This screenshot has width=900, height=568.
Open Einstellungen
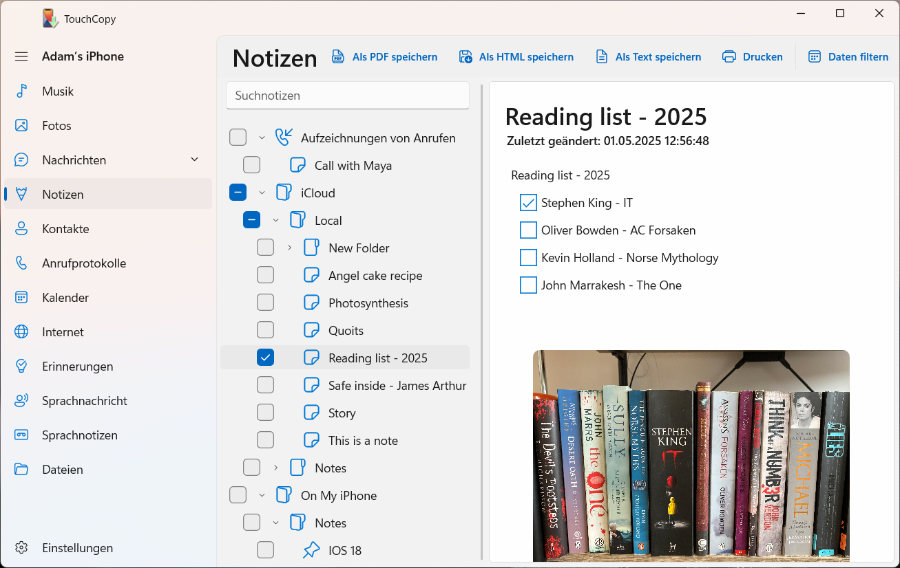[x=108, y=547]
